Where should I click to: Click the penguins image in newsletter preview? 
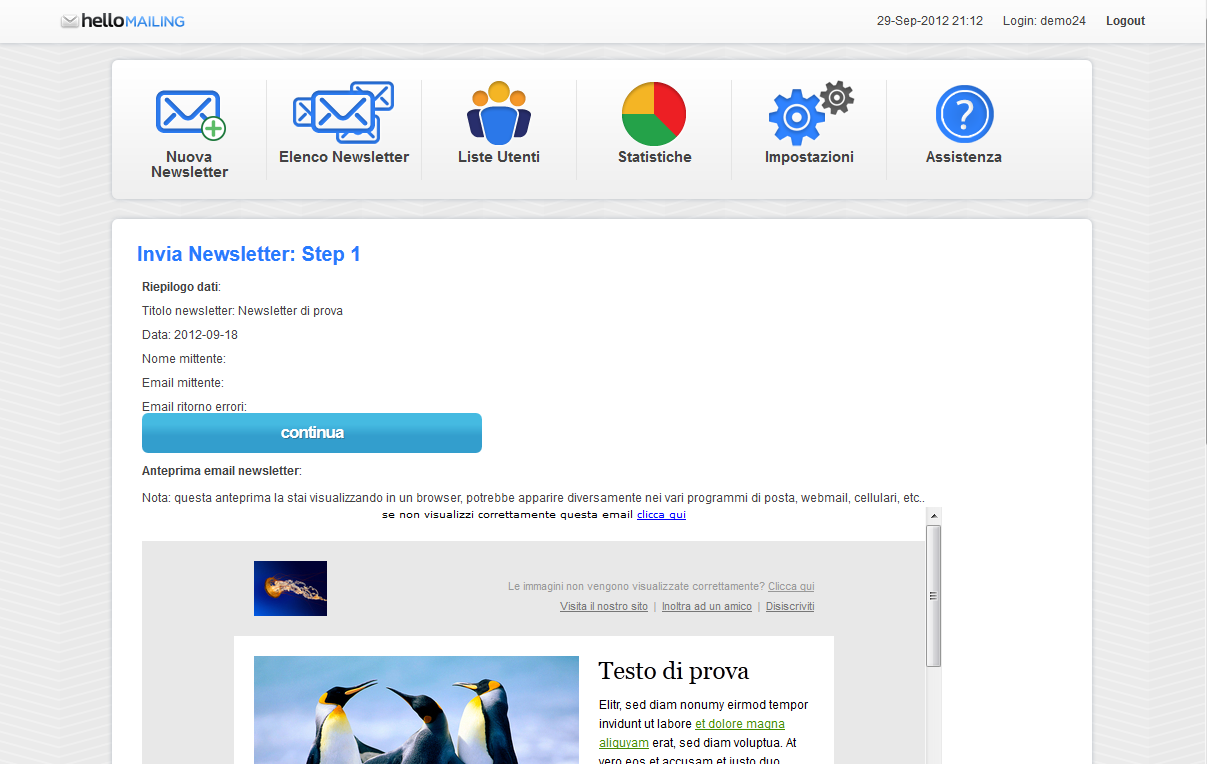click(416, 710)
